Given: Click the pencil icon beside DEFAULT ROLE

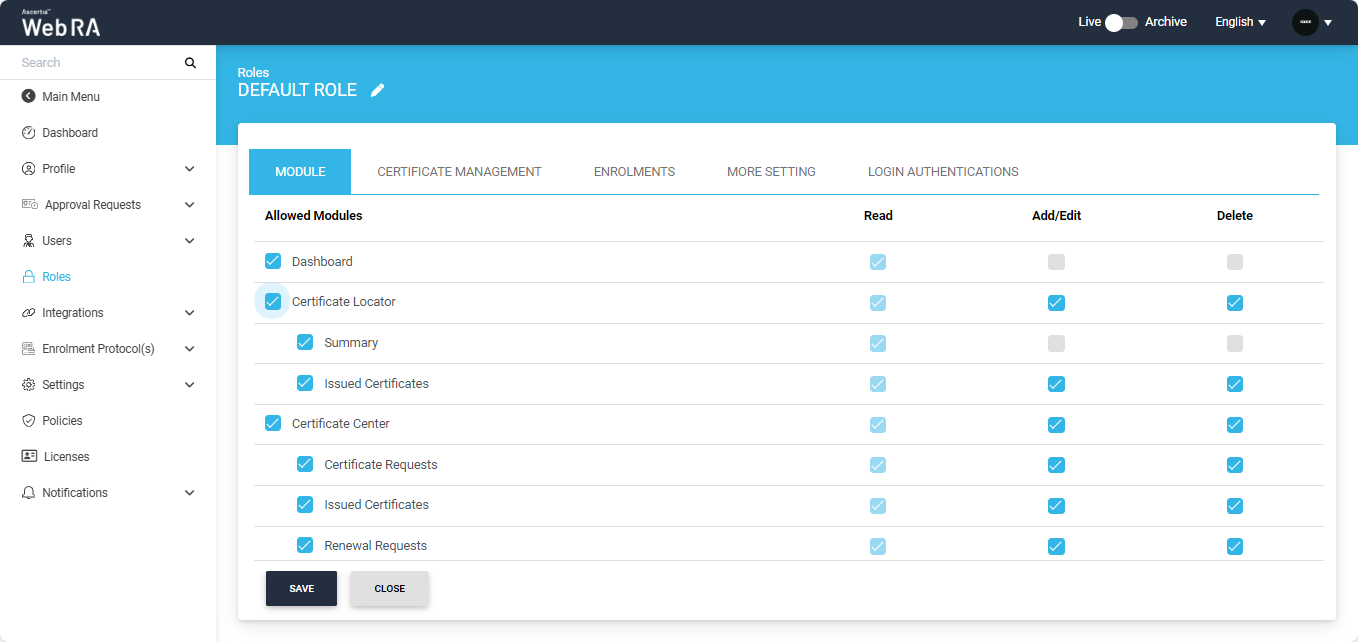Looking at the screenshot, I should pos(377,90).
